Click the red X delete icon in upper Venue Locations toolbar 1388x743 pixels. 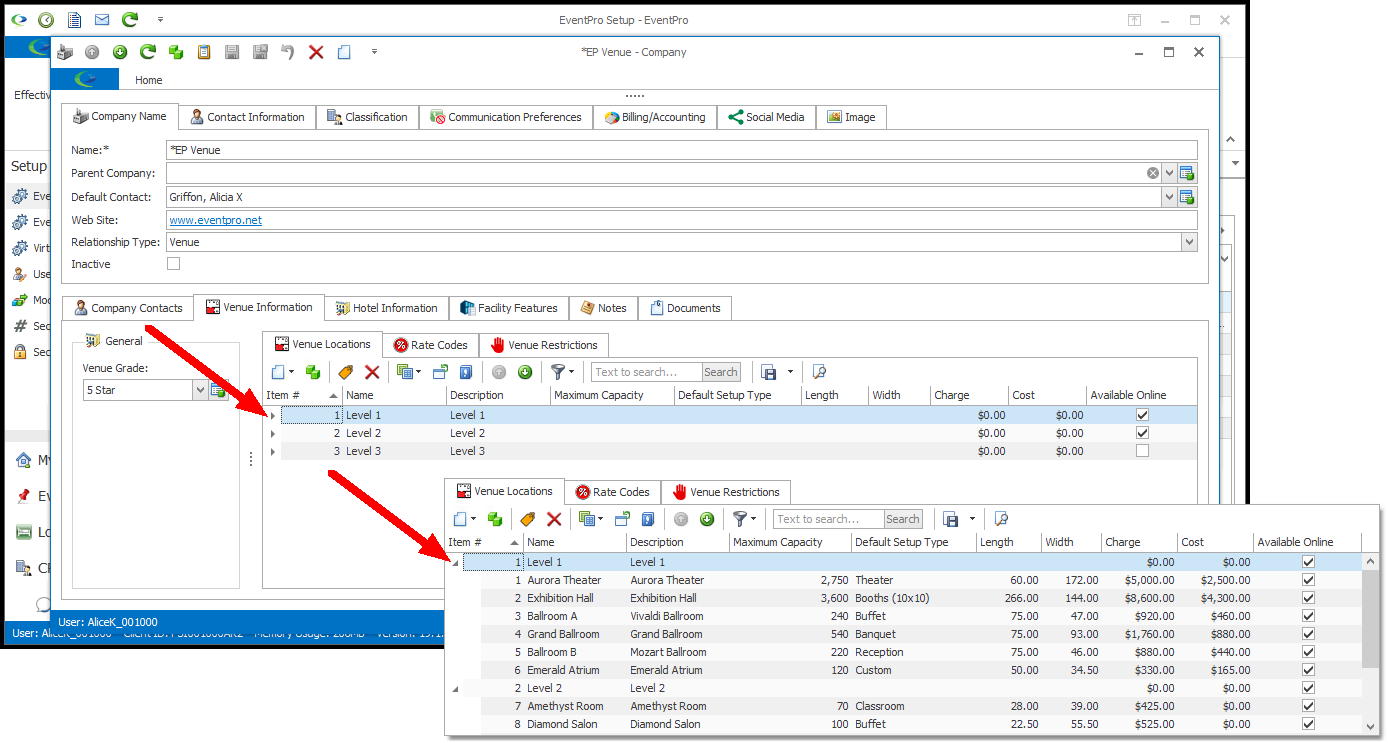(372, 372)
